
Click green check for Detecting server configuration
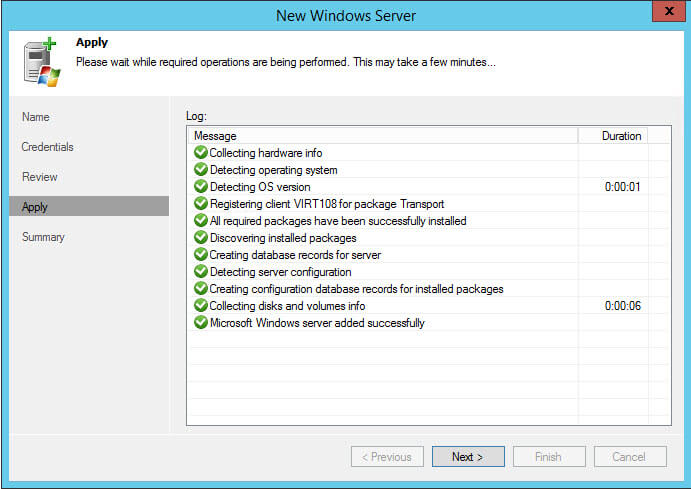(x=200, y=272)
